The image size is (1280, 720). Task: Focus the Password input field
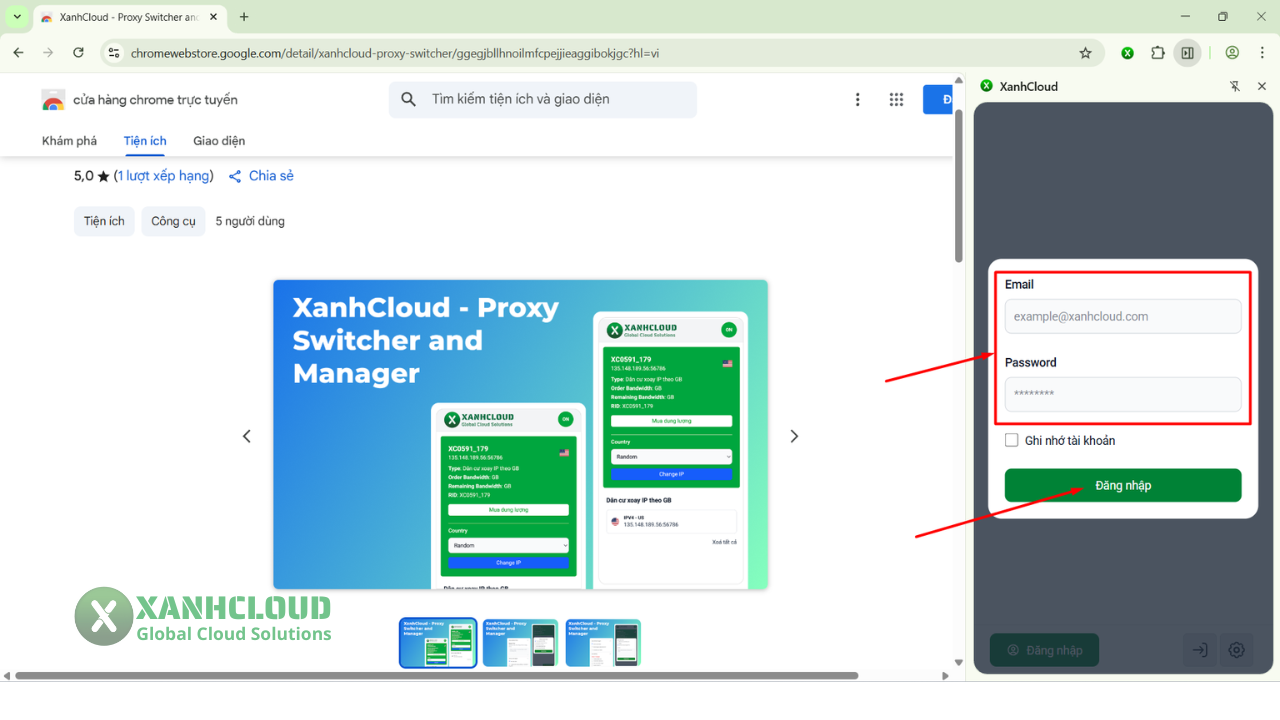click(x=1123, y=394)
